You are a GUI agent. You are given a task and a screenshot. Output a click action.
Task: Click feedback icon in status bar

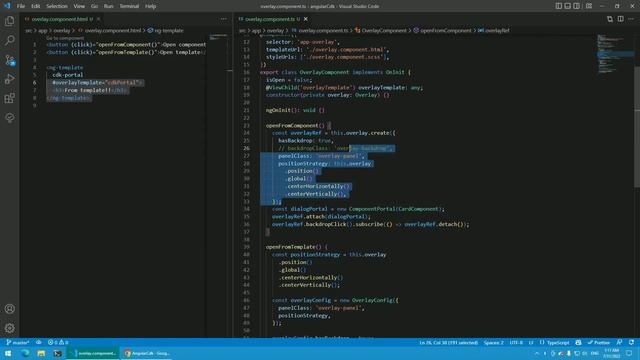pos(620,342)
